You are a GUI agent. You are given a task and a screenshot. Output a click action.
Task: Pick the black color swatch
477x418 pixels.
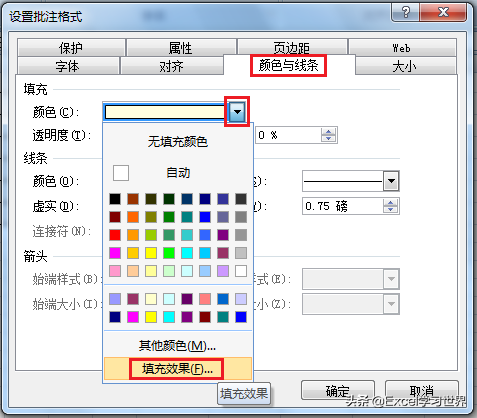pyautogui.click(x=115, y=199)
